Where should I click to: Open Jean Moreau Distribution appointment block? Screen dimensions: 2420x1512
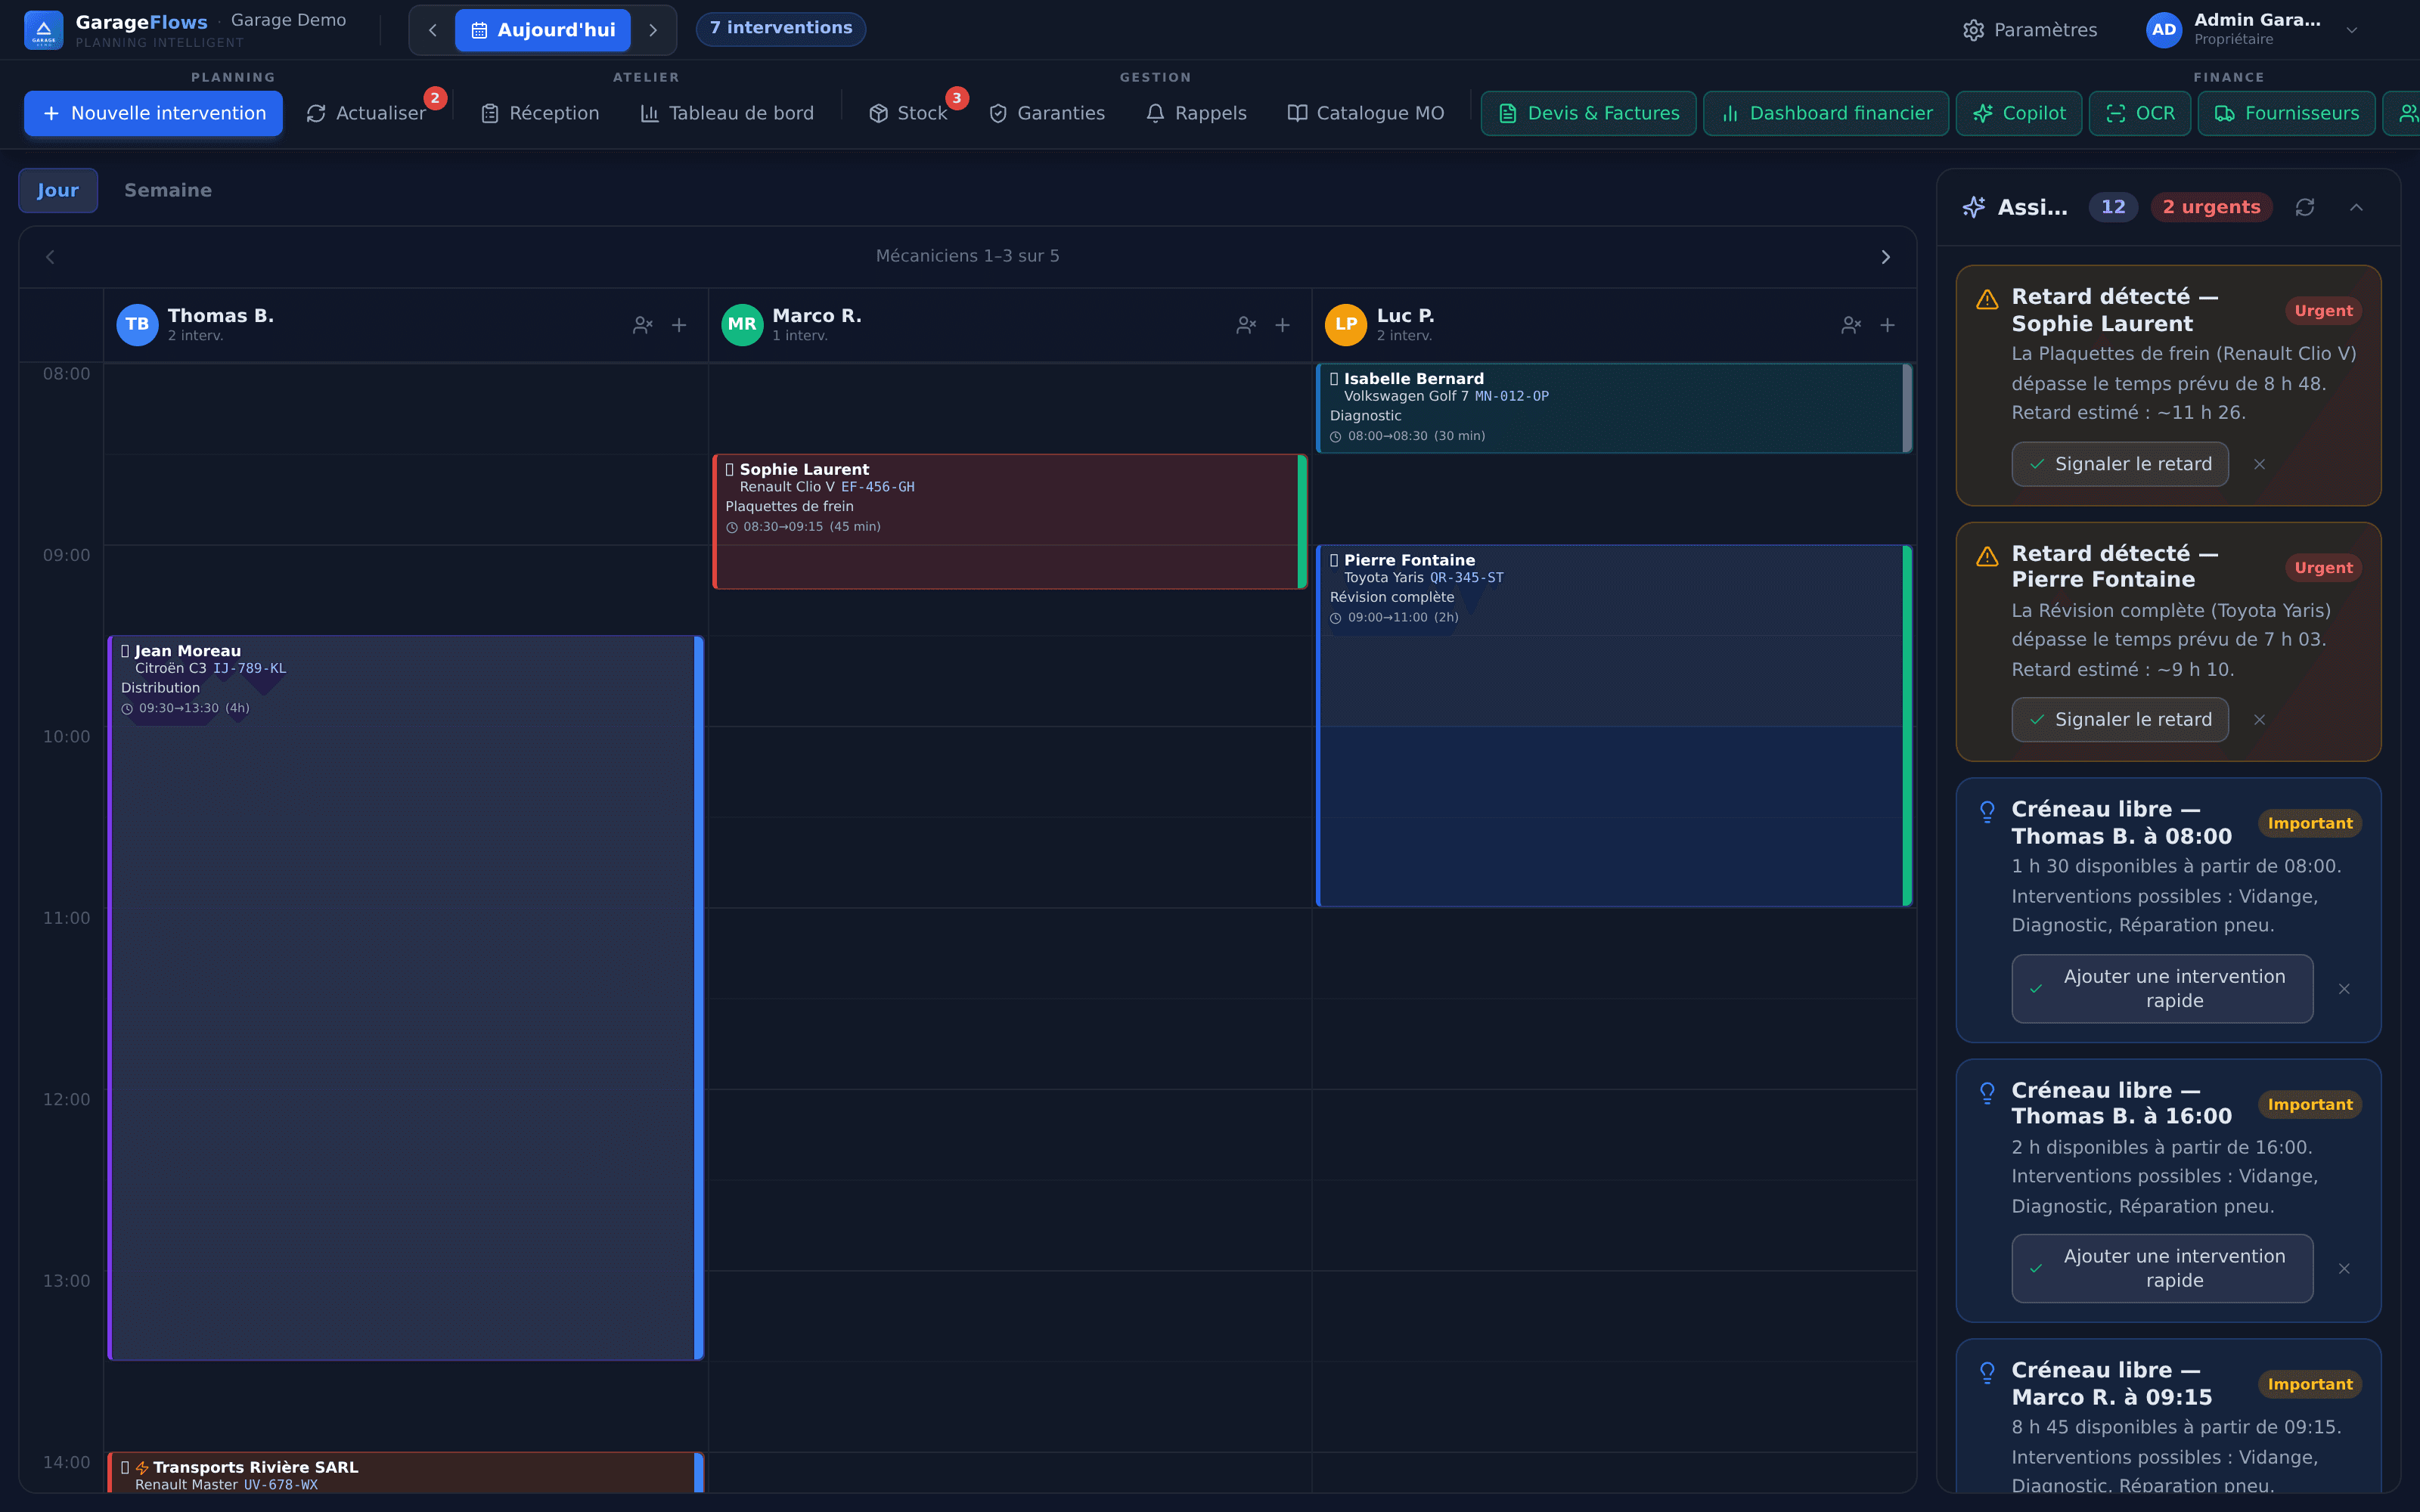406,997
